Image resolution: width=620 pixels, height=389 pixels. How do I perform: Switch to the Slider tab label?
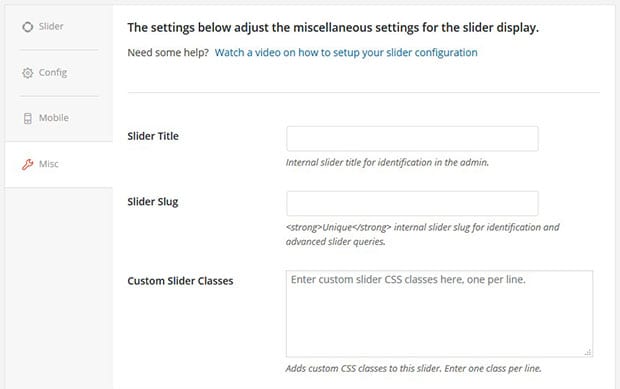coord(51,26)
